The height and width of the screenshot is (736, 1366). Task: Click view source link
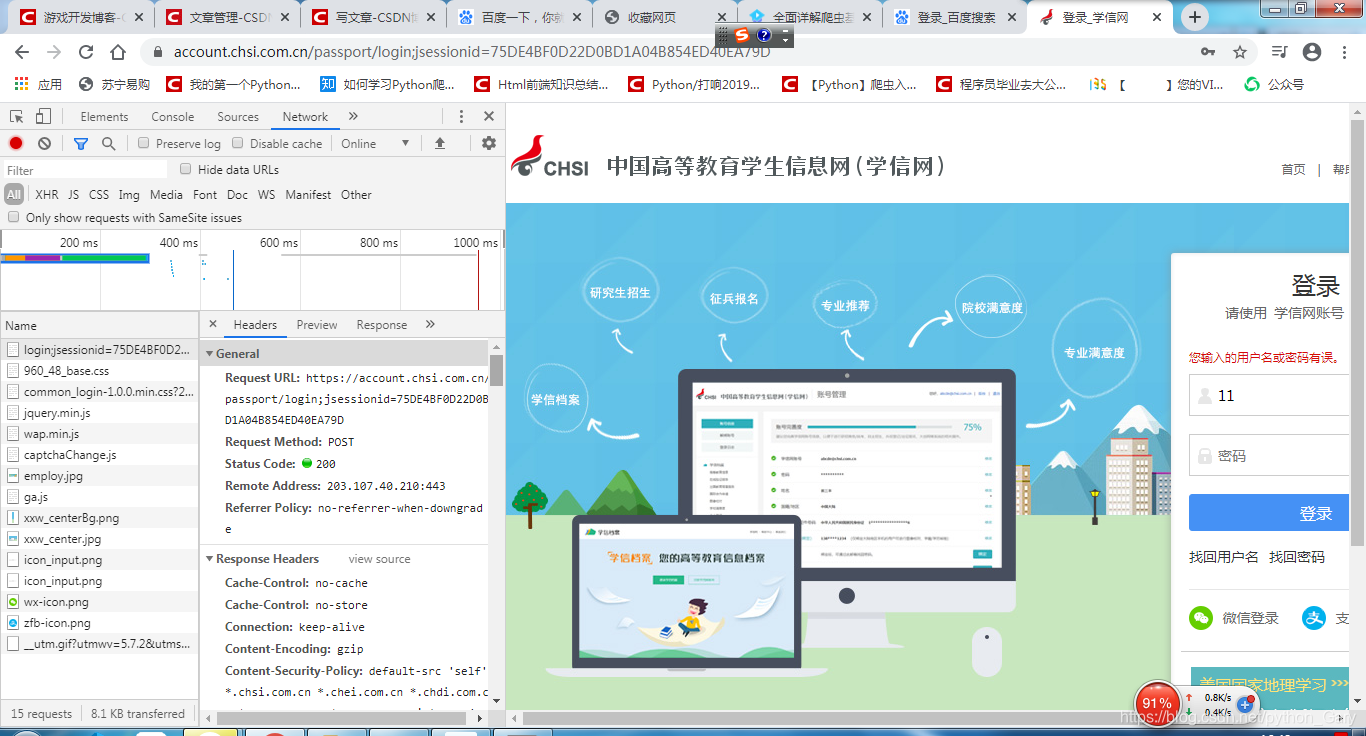[379, 559]
